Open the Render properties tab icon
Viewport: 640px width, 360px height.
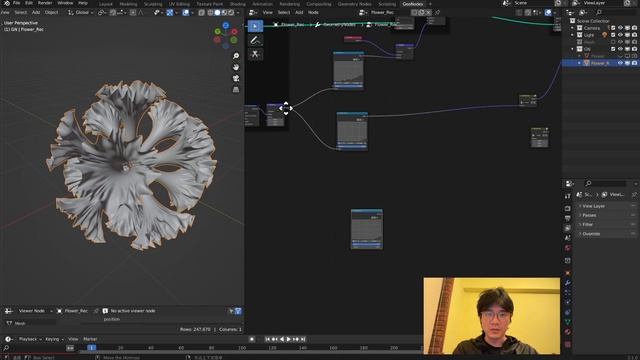(x=568, y=208)
